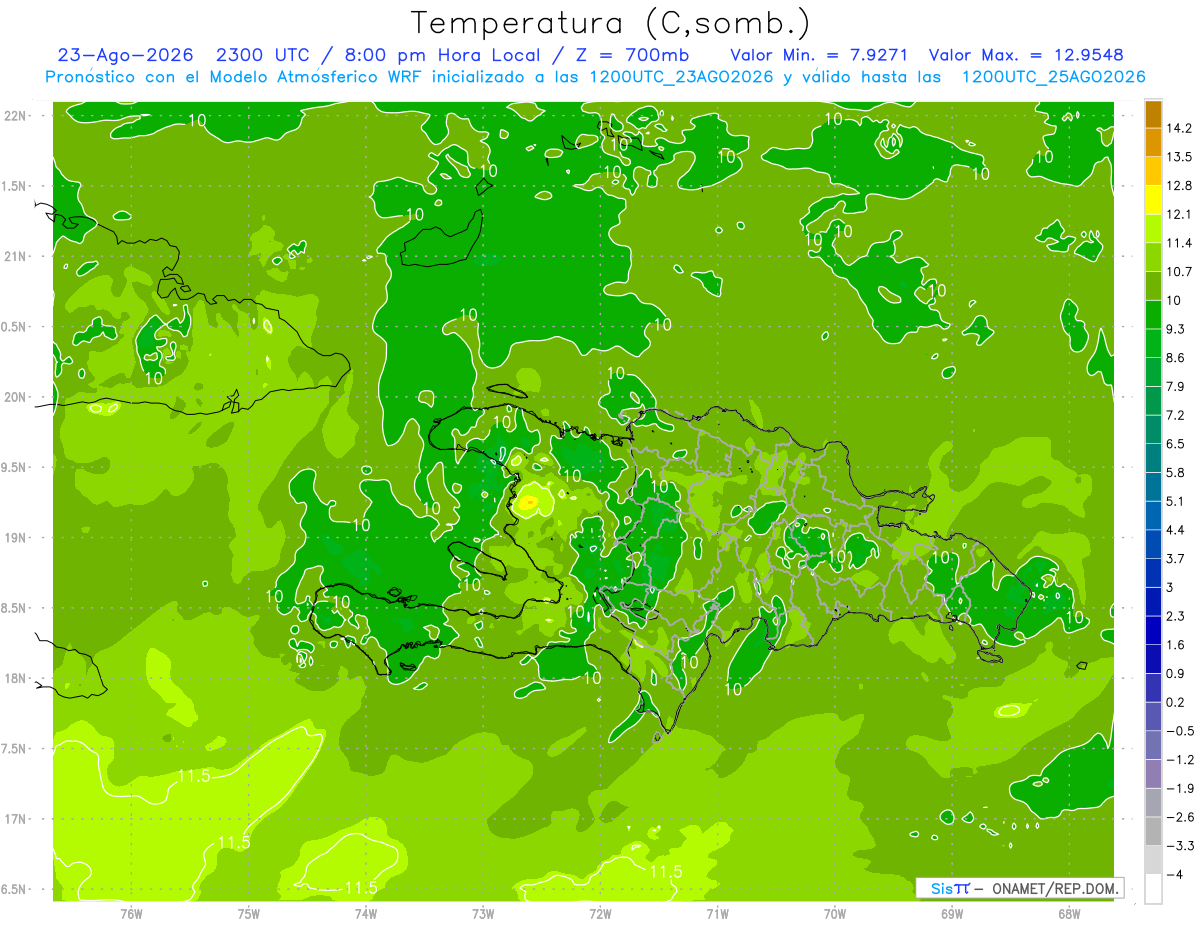Viewport: 1200px width, 927px height.
Task: Click the '5.8' colorbar value
Action: click(x=1176, y=473)
